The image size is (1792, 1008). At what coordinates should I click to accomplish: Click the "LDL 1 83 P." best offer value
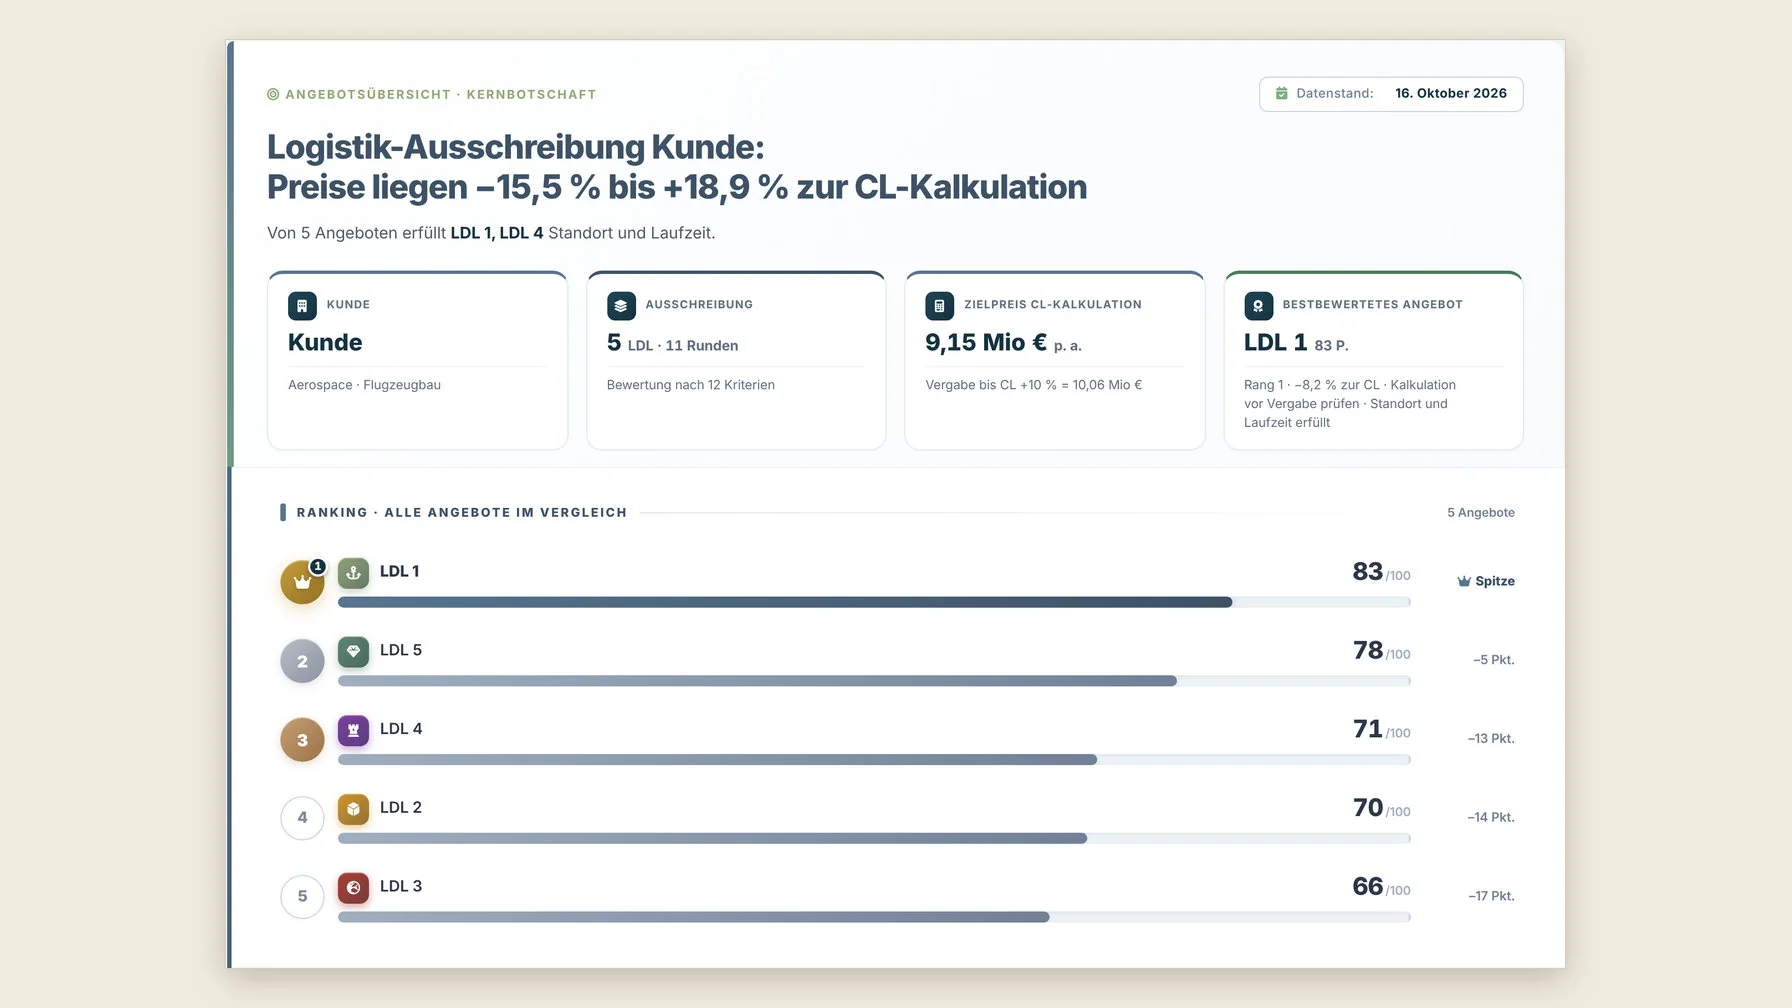coord(1296,343)
